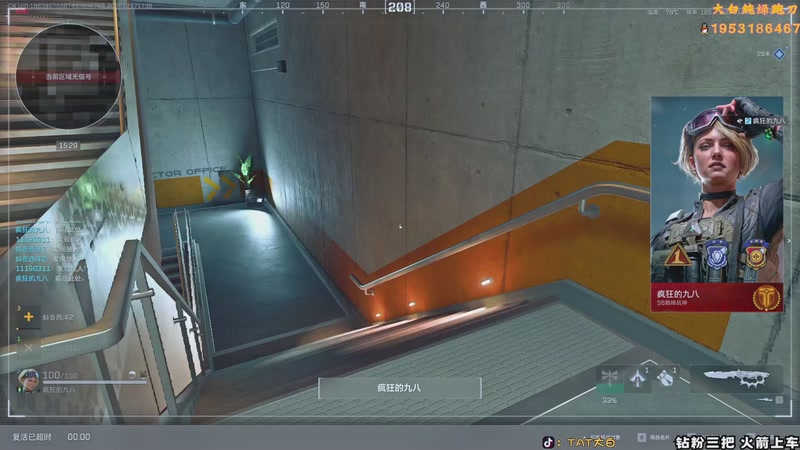
Task: Click the 00:00 respawn countdown
Action: pyautogui.click(x=79, y=437)
